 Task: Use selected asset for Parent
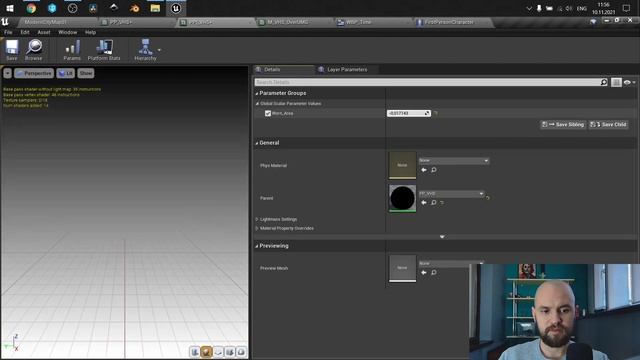424,202
